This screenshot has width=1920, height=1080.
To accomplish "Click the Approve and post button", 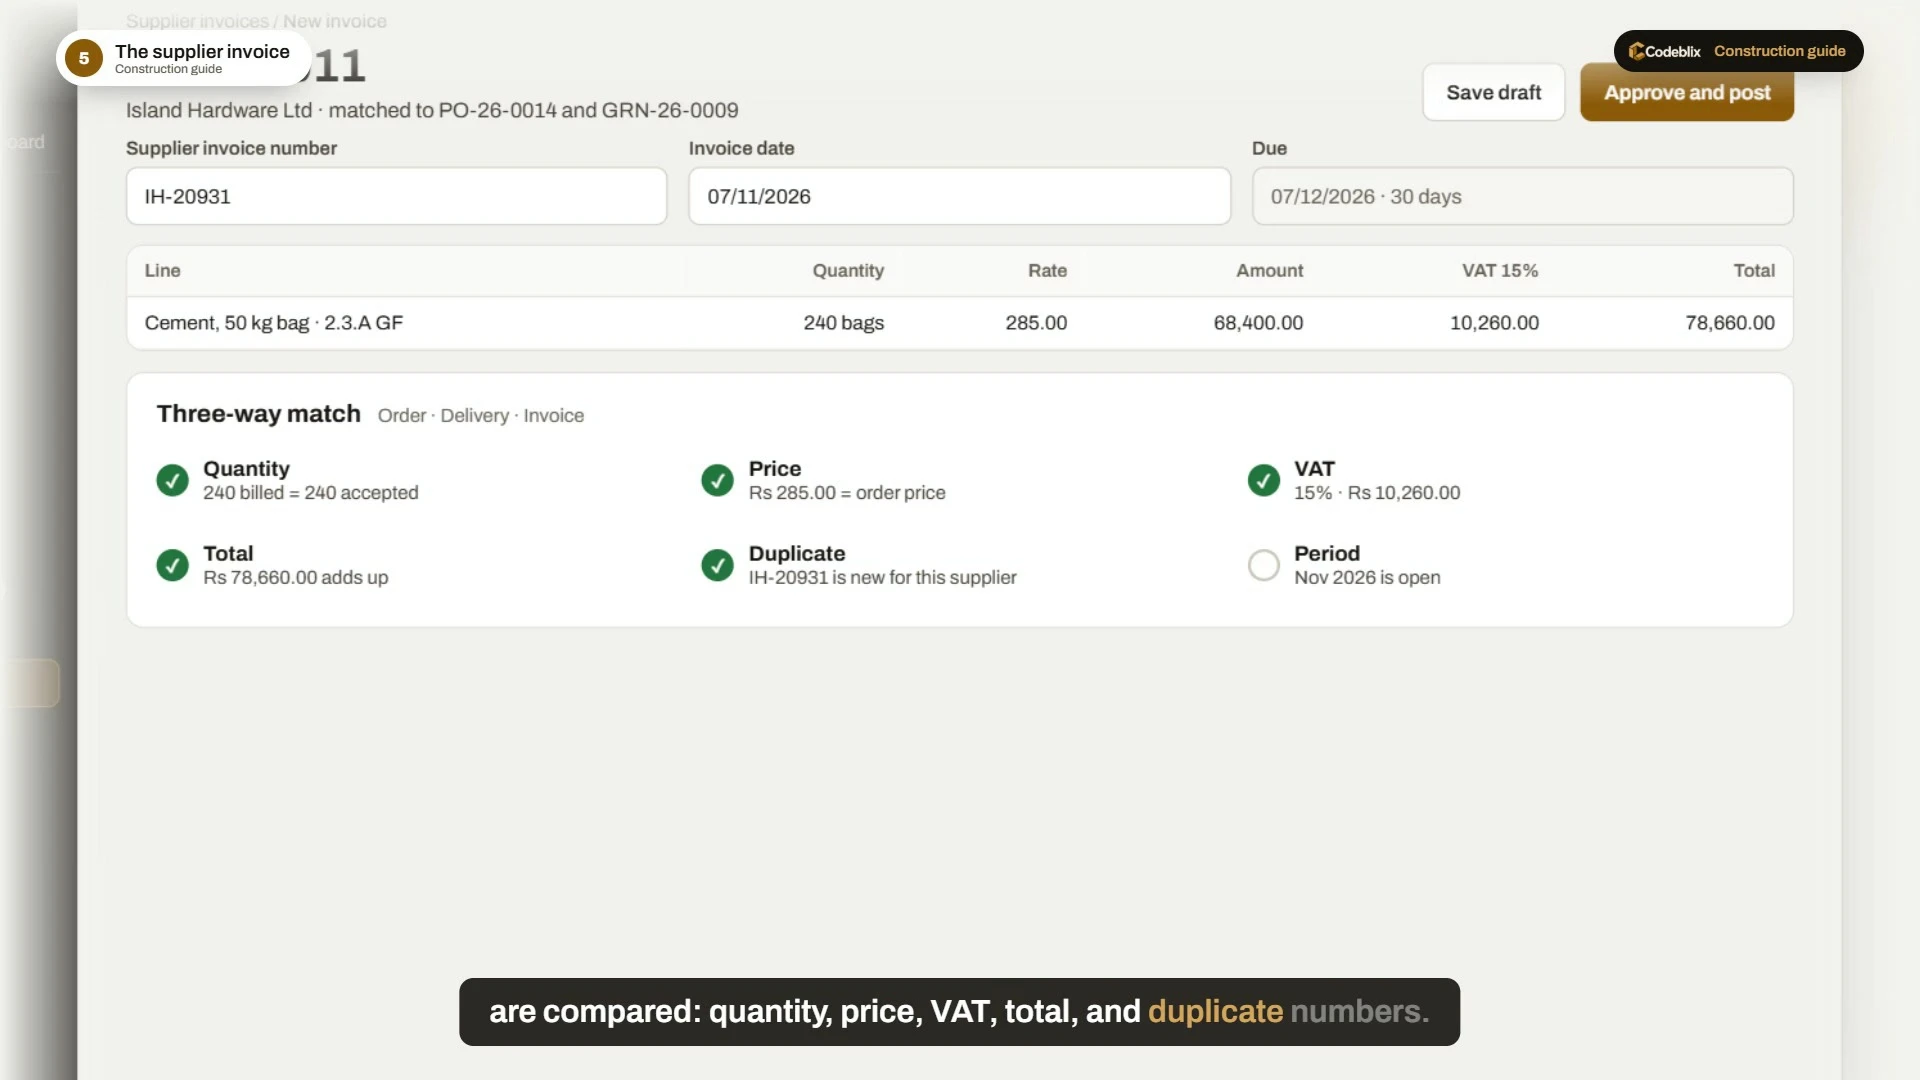I will (1686, 93).
